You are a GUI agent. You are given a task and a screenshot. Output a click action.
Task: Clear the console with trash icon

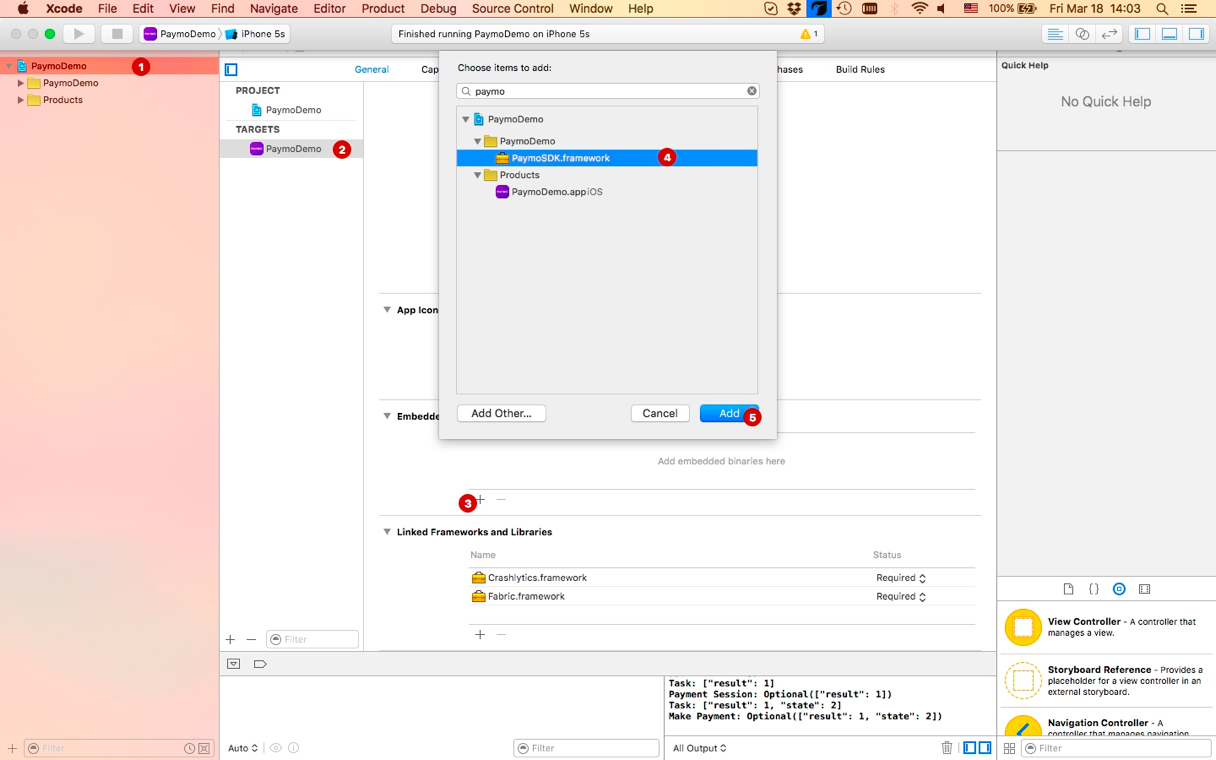pos(947,748)
